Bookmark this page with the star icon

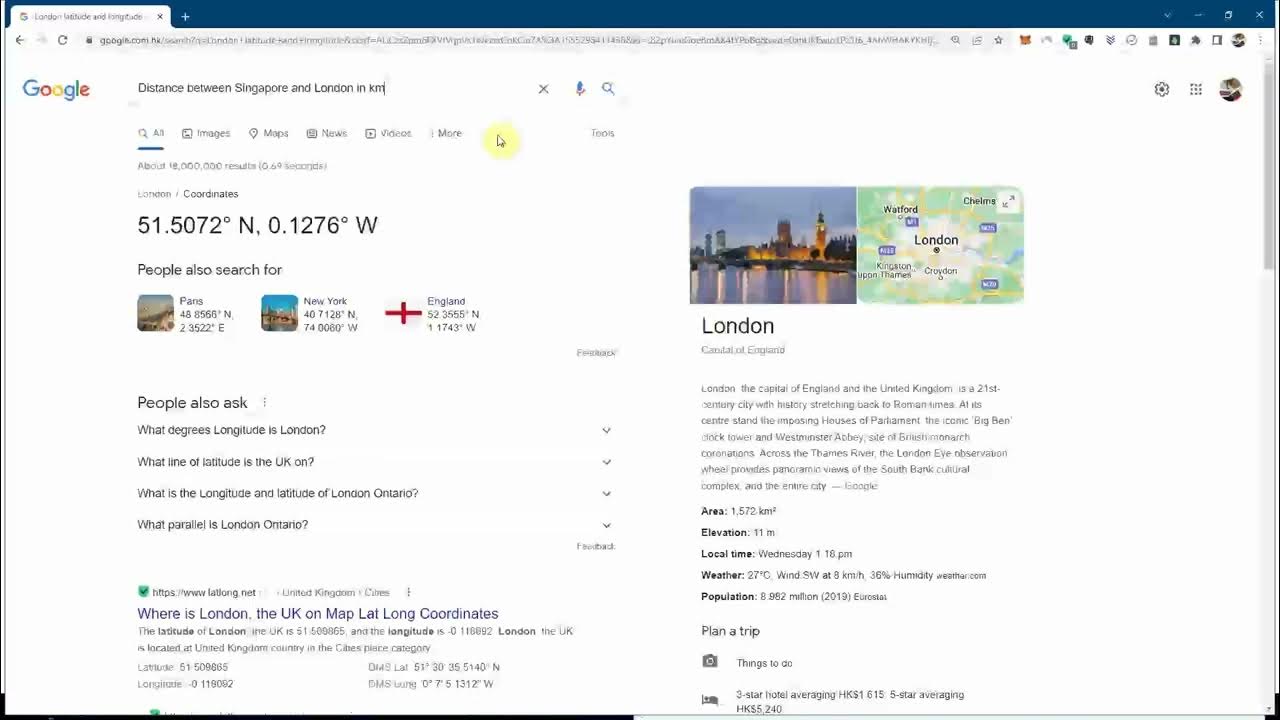point(998,40)
